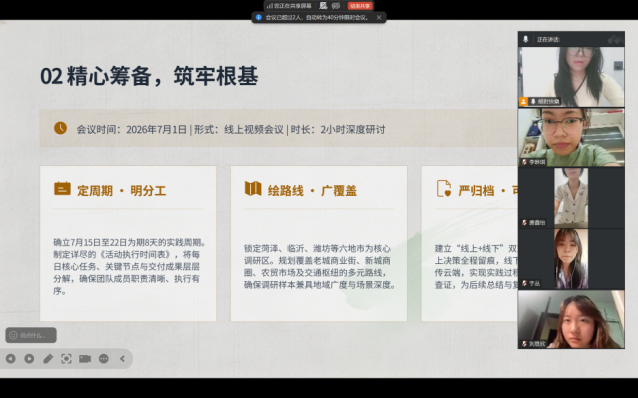Screen dimensions: 638x398
Task: Select the pen annotation tool
Action: [x=48, y=359]
